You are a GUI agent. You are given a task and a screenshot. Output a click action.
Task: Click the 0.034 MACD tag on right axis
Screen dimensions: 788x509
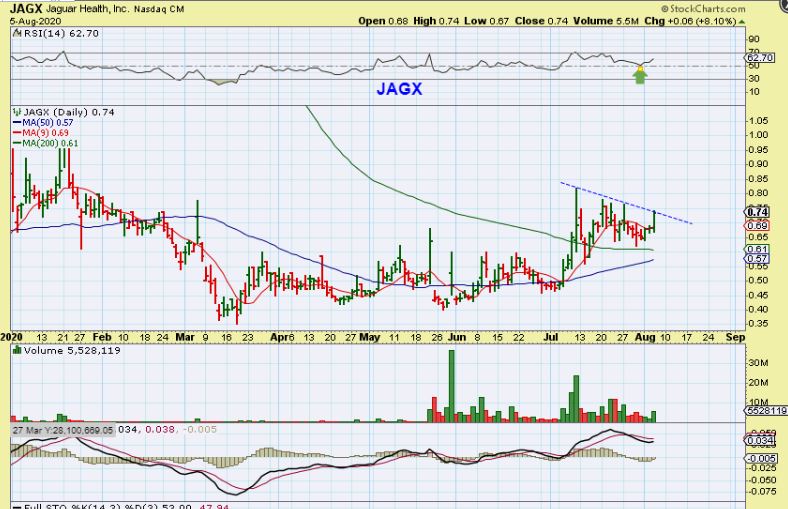tap(761, 441)
